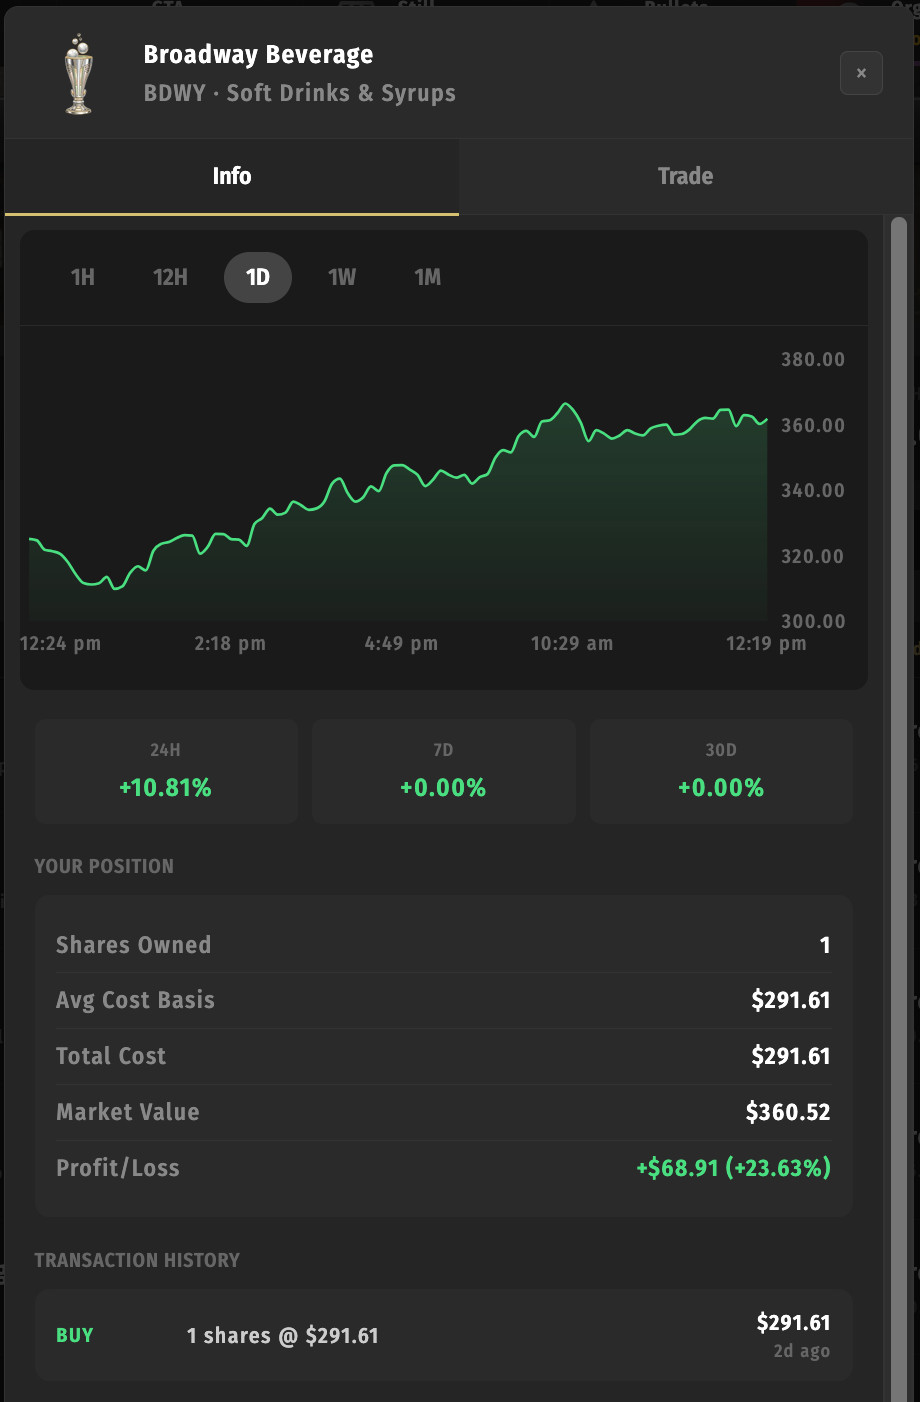Click the 30D change stat card
Viewport: 920px width, 1402px height.
[721, 771]
